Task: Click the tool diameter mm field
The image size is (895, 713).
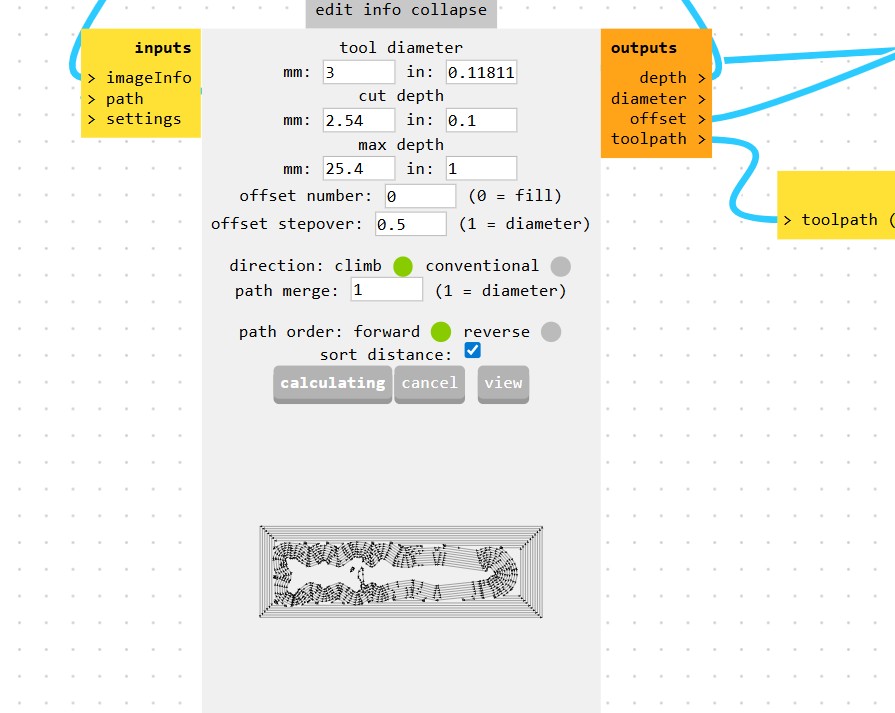Action: click(x=358, y=72)
